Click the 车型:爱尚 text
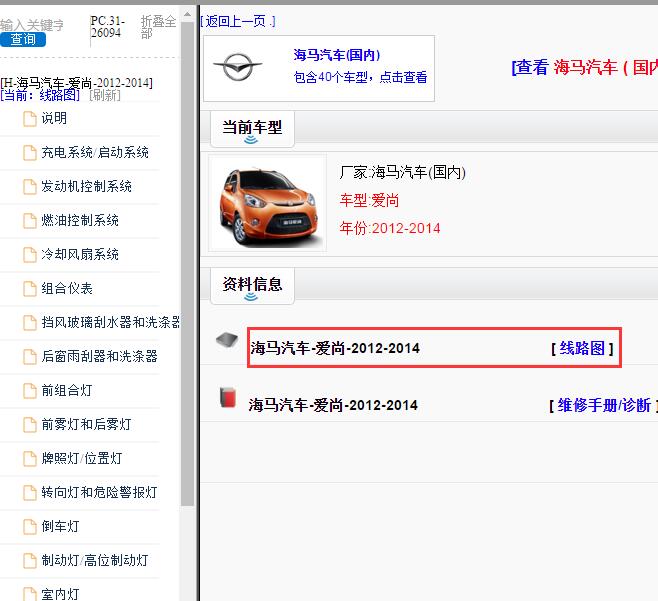The image size is (658, 601). point(369,201)
